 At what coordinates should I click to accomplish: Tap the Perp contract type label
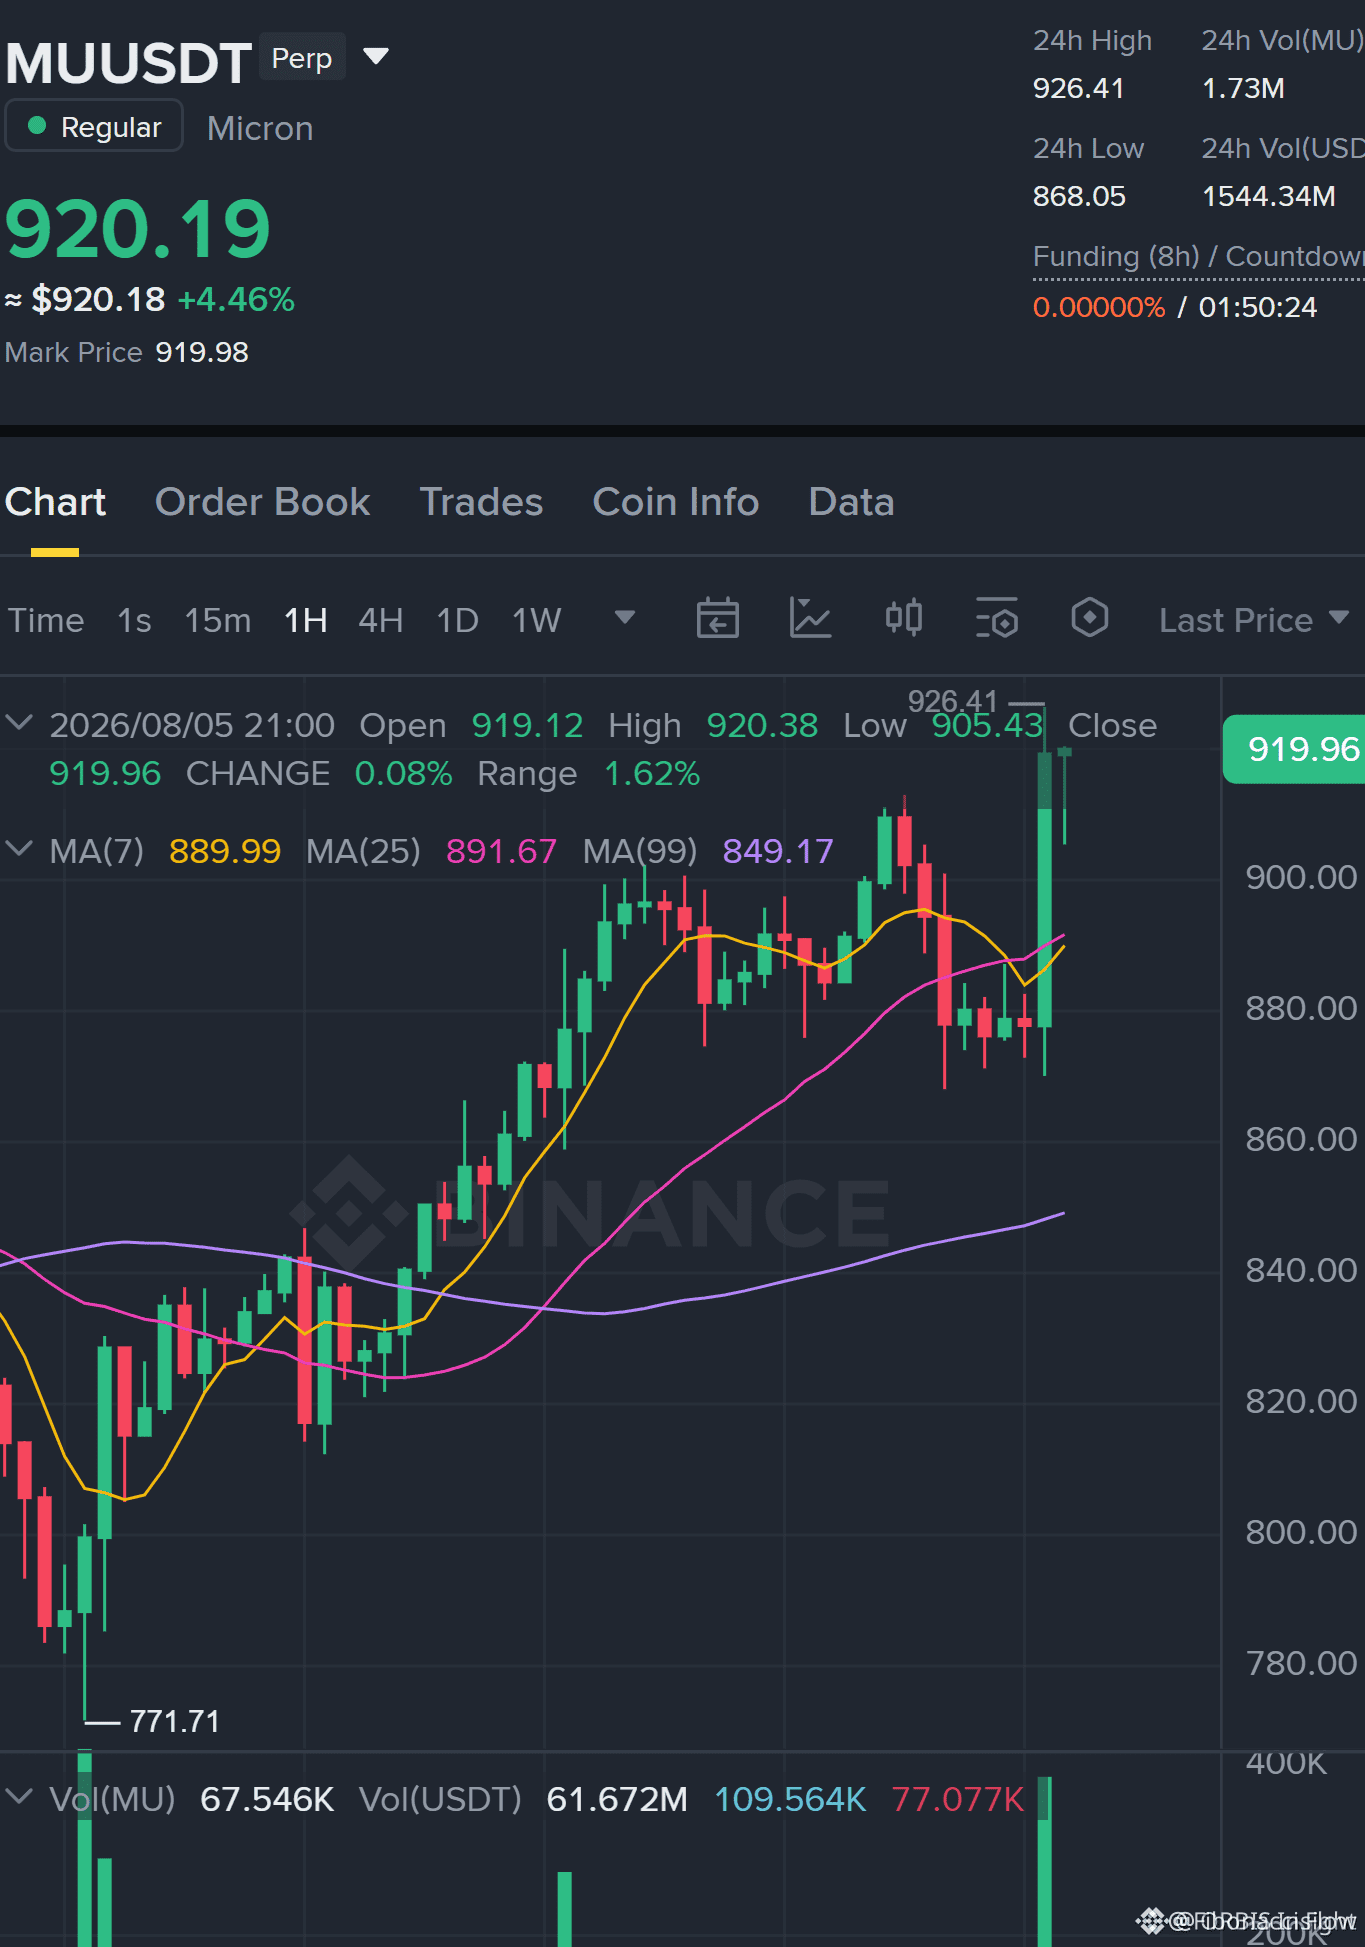(x=302, y=57)
